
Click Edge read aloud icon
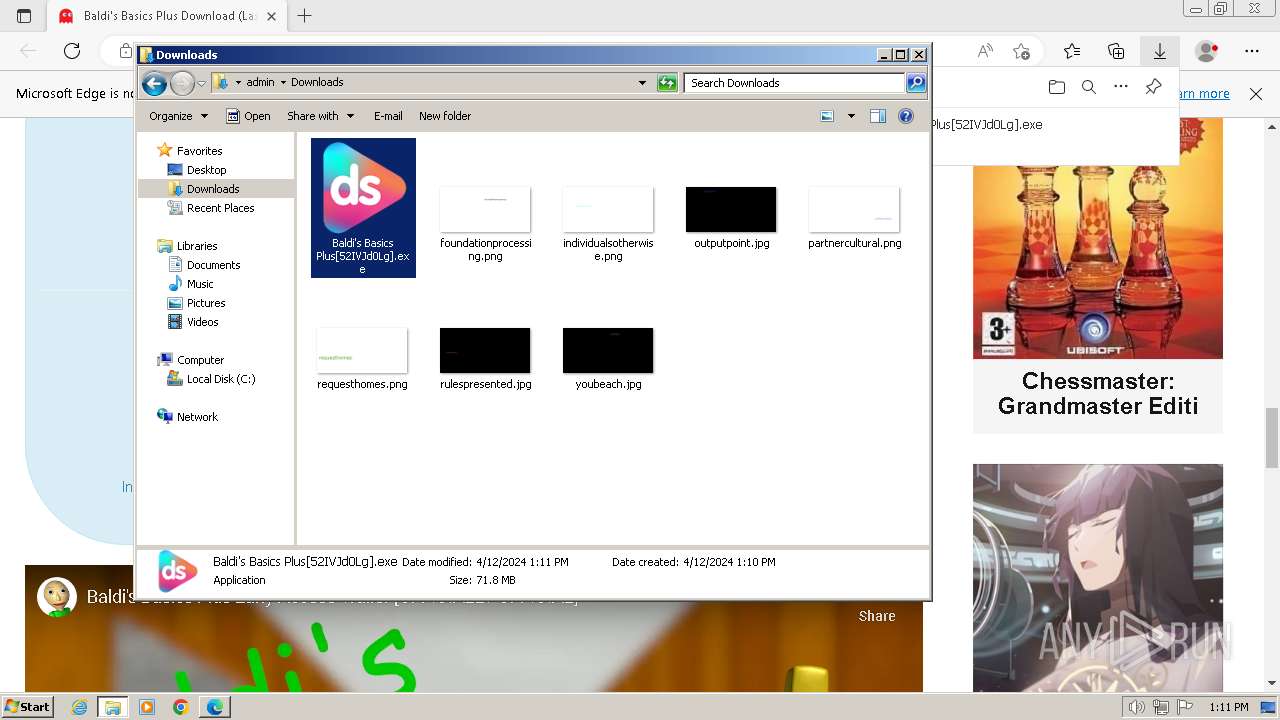(x=985, y=51)
